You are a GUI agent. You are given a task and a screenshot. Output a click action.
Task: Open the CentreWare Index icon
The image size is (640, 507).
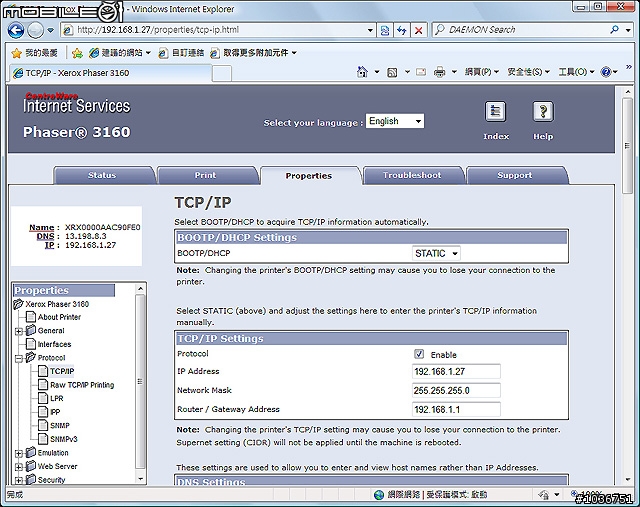pos(496,111)
